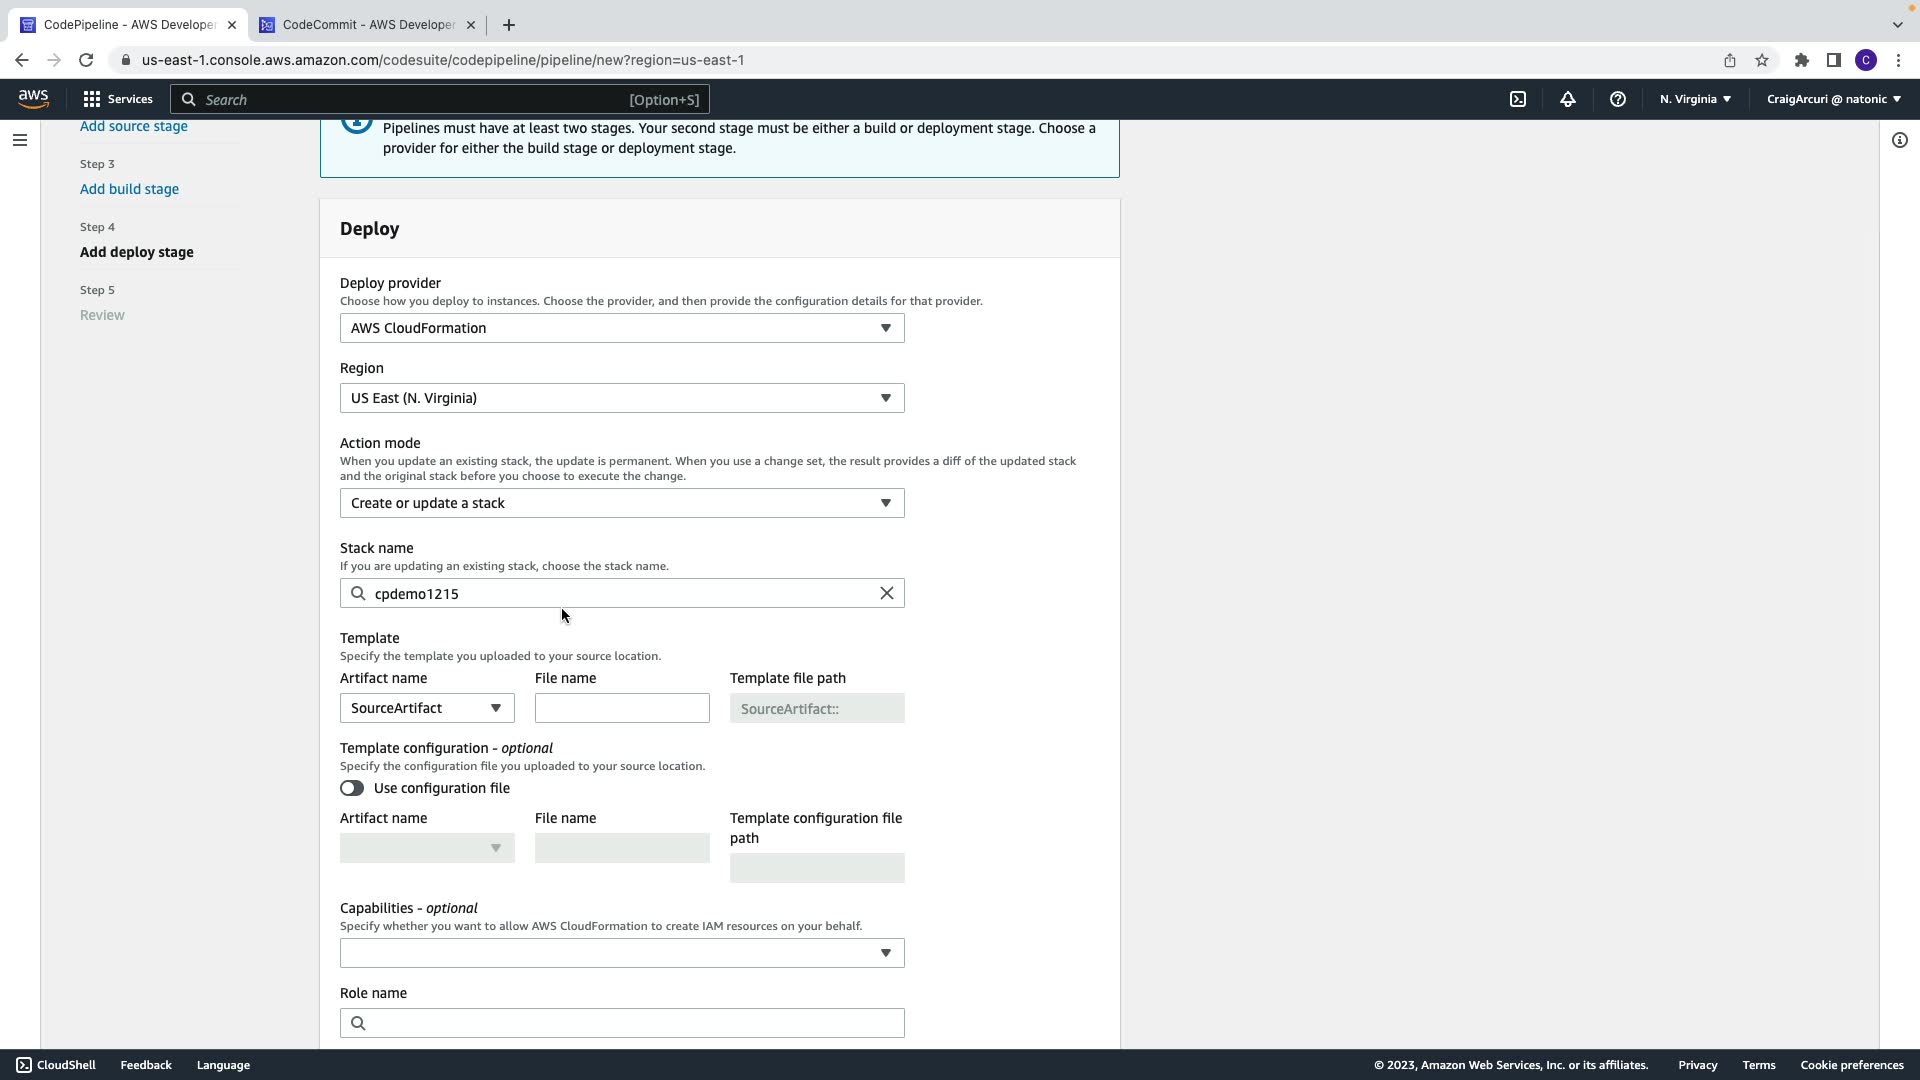Open N. Virginia region menu
The width and height of the screenshot is (1920, 1080).
tap(1695, 99)
